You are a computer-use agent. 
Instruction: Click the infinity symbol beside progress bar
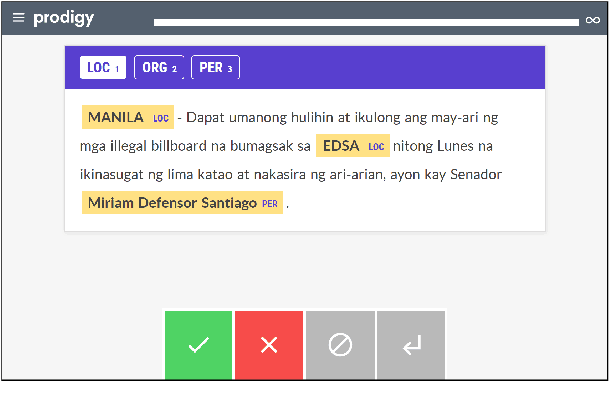593,20
